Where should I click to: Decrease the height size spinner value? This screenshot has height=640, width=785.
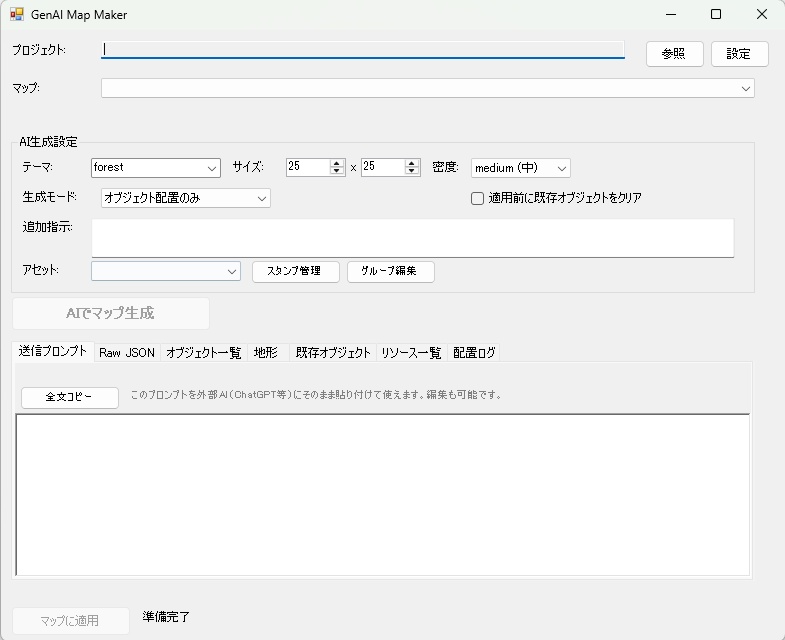click(x=412, y=171)
